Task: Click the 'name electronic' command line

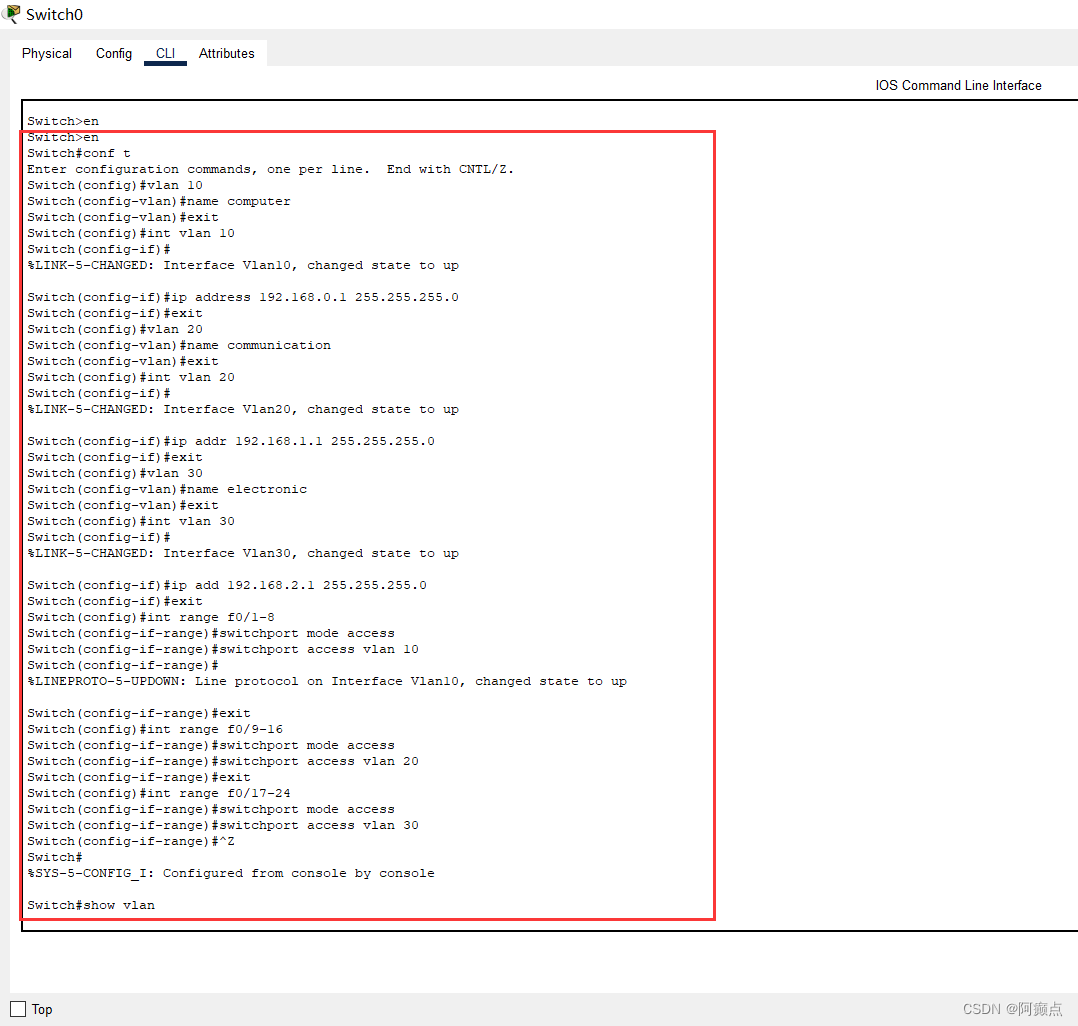Action: [167, 489]
